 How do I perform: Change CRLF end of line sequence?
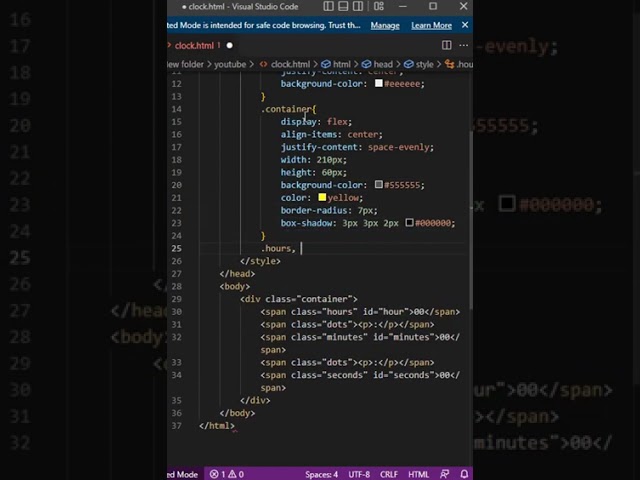tap(389, 474)
